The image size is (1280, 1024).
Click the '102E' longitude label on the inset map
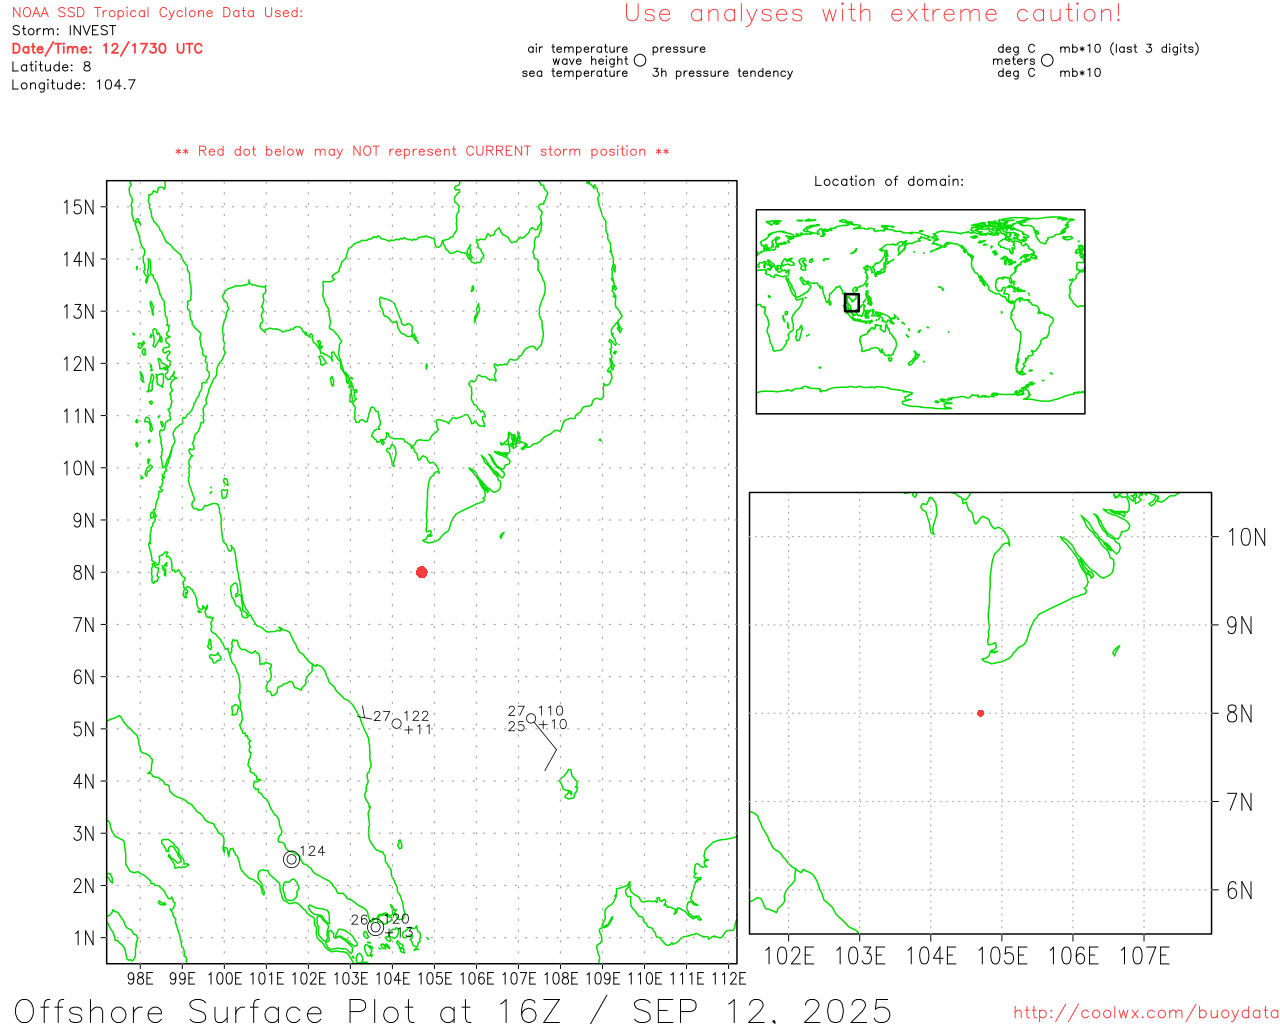click(789, 956)
